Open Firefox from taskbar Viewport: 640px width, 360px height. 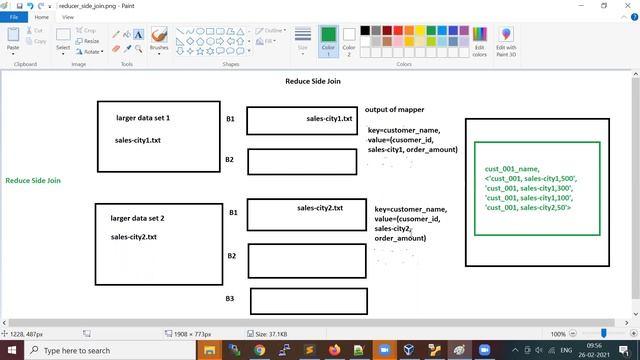click(x=334, y=350)
